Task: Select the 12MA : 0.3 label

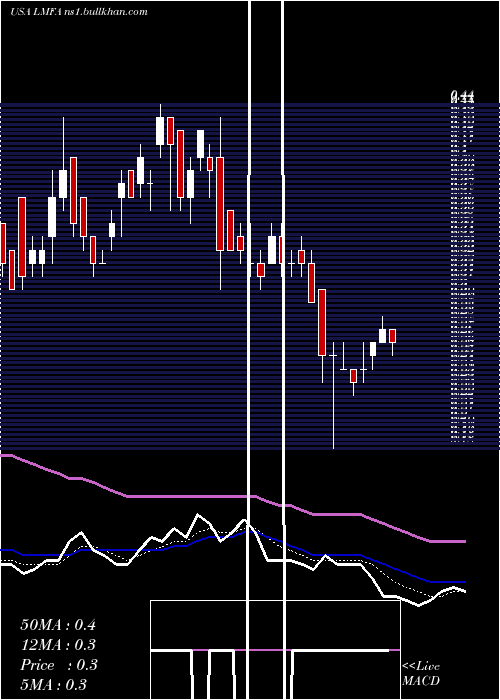Action: 58,645
